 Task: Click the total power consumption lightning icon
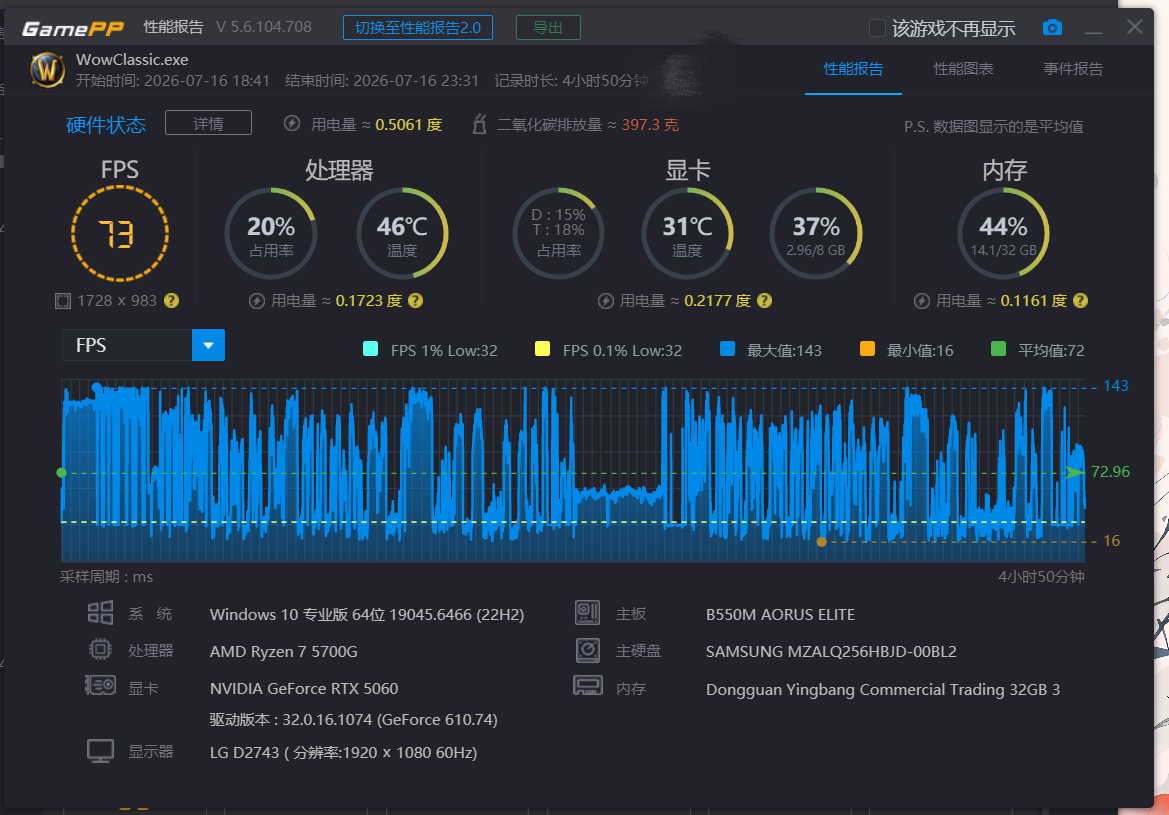[x=292, y=123]
